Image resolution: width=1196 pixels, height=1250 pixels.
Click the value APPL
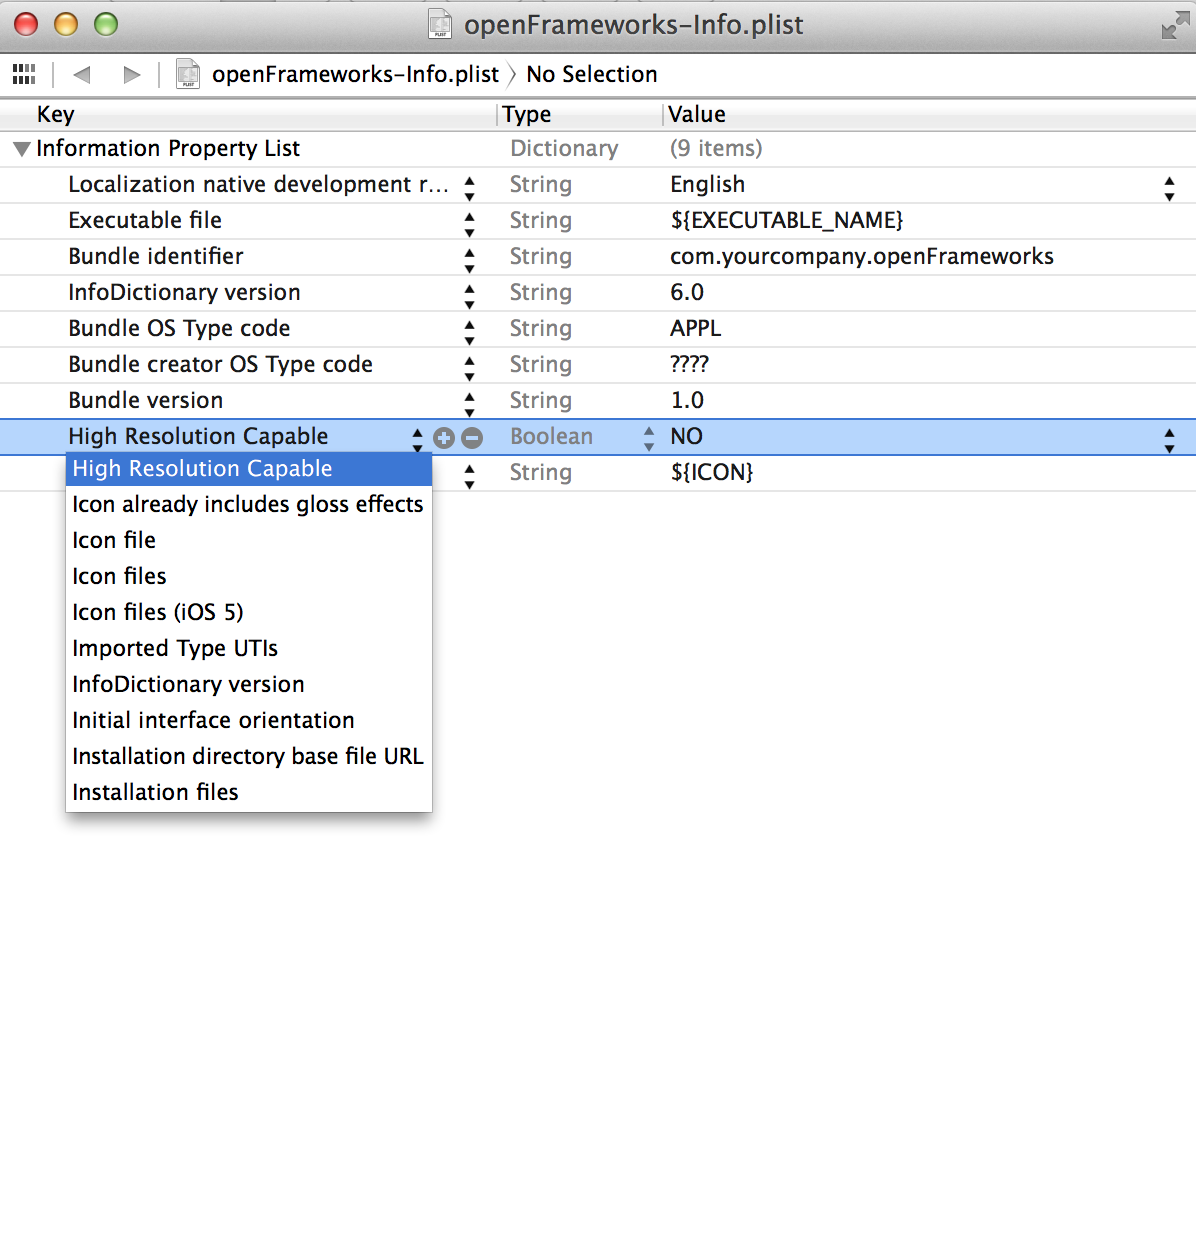click(x=696, y=328)
